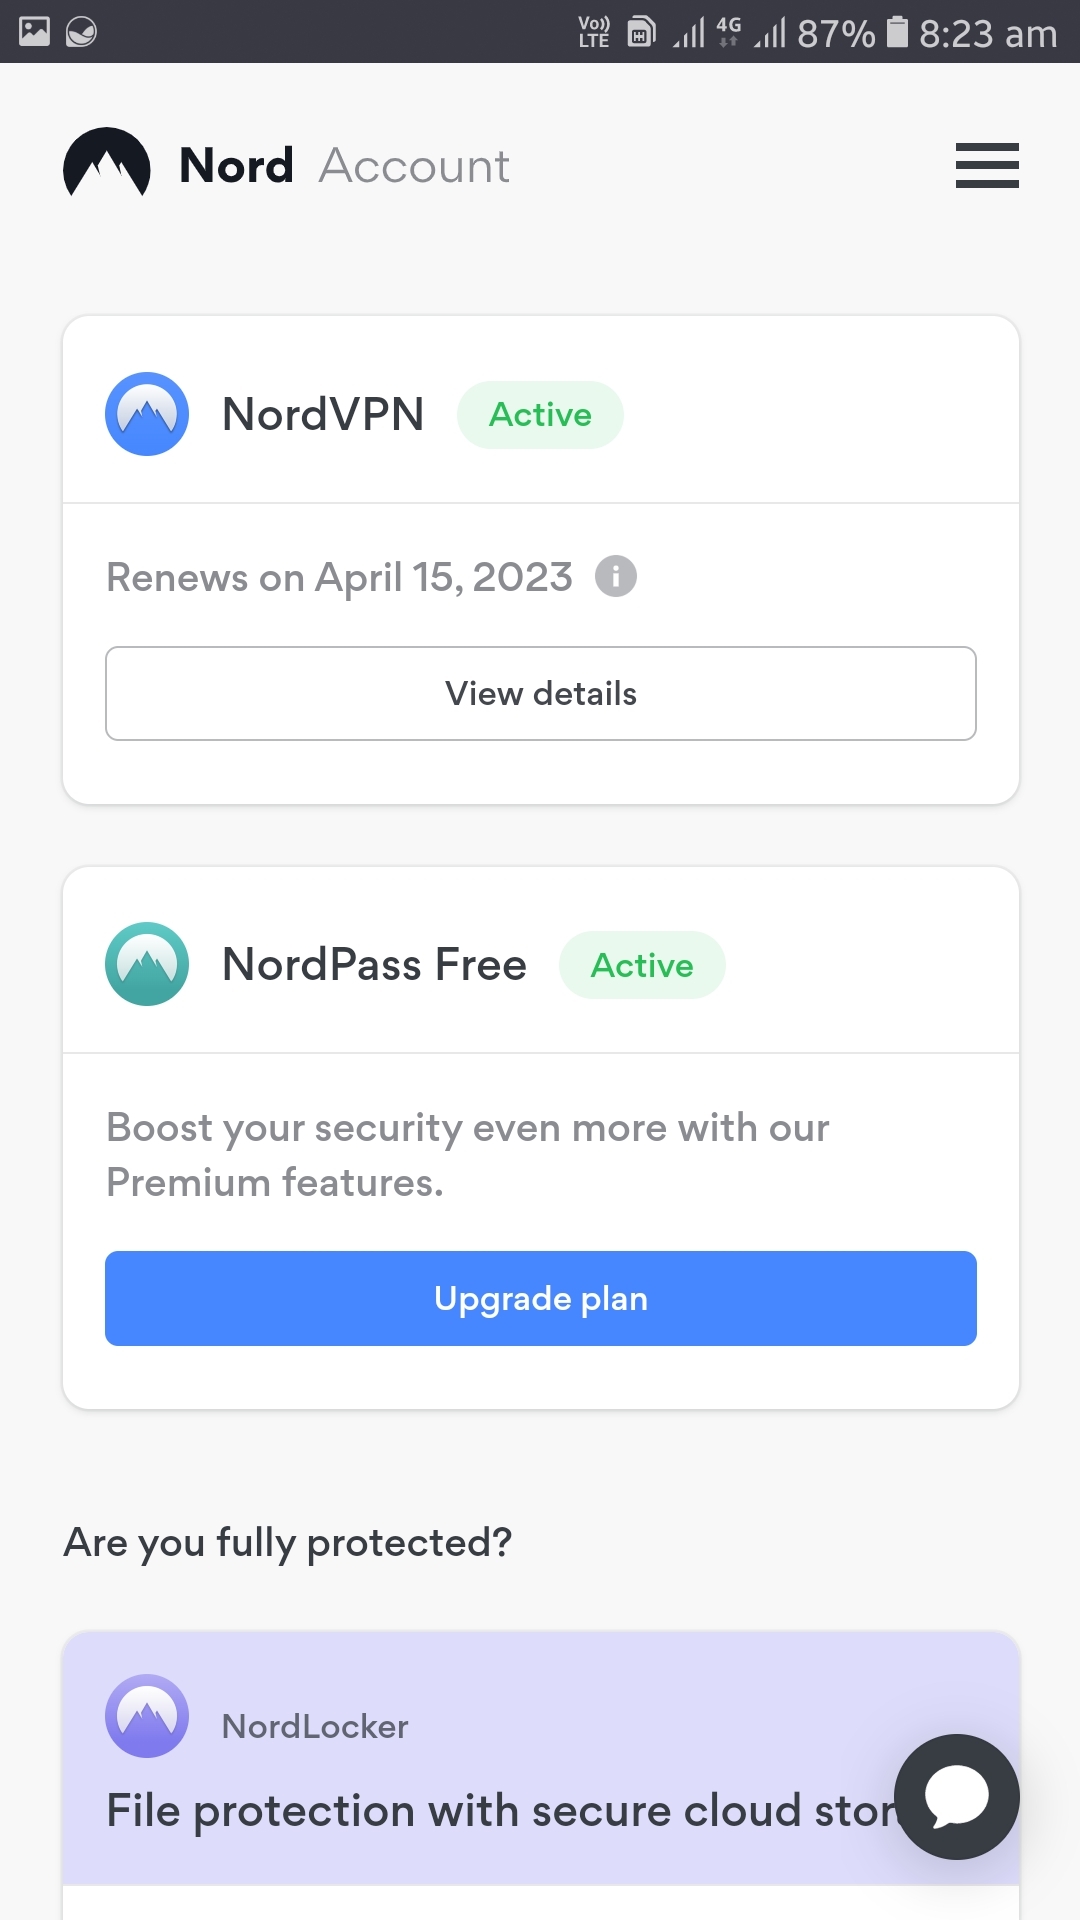This screenshot has height=1920, width=1080.
Task: Tap the NordVPN Active status badge
Action: point(540,415)
